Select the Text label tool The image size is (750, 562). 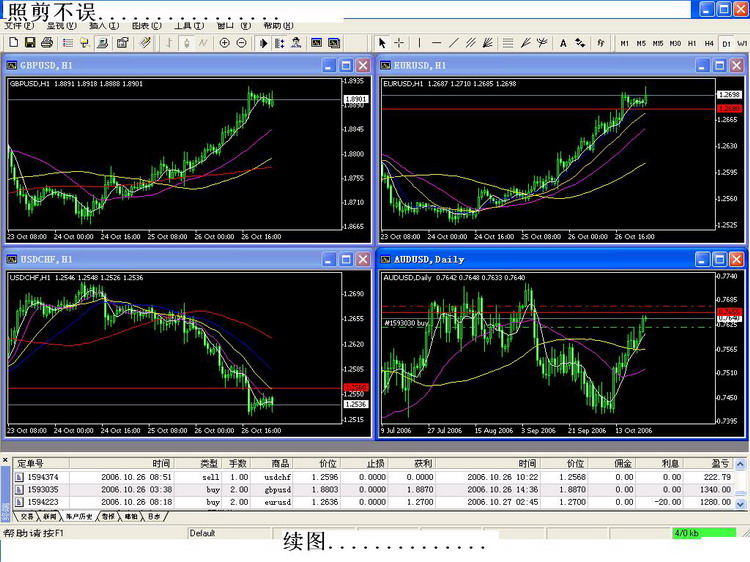tap(563, 43)
